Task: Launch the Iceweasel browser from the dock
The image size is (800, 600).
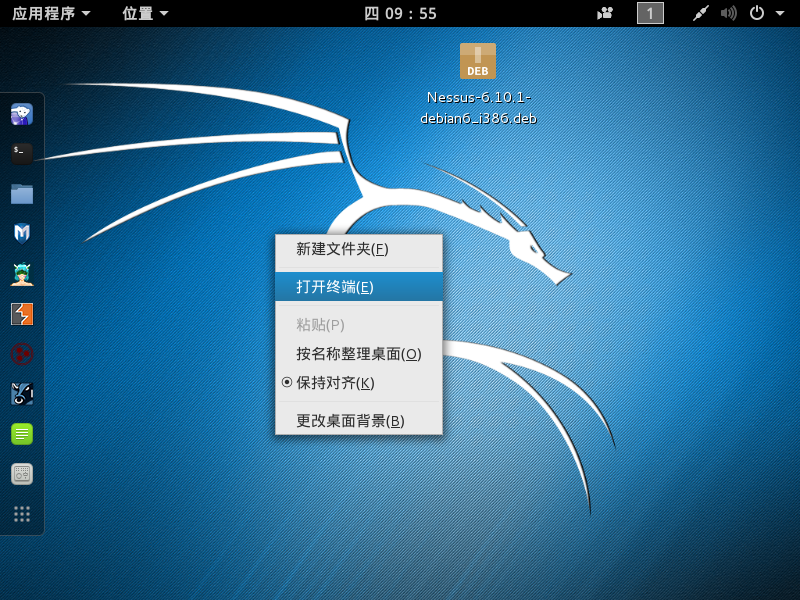Action: pos(22,114)
